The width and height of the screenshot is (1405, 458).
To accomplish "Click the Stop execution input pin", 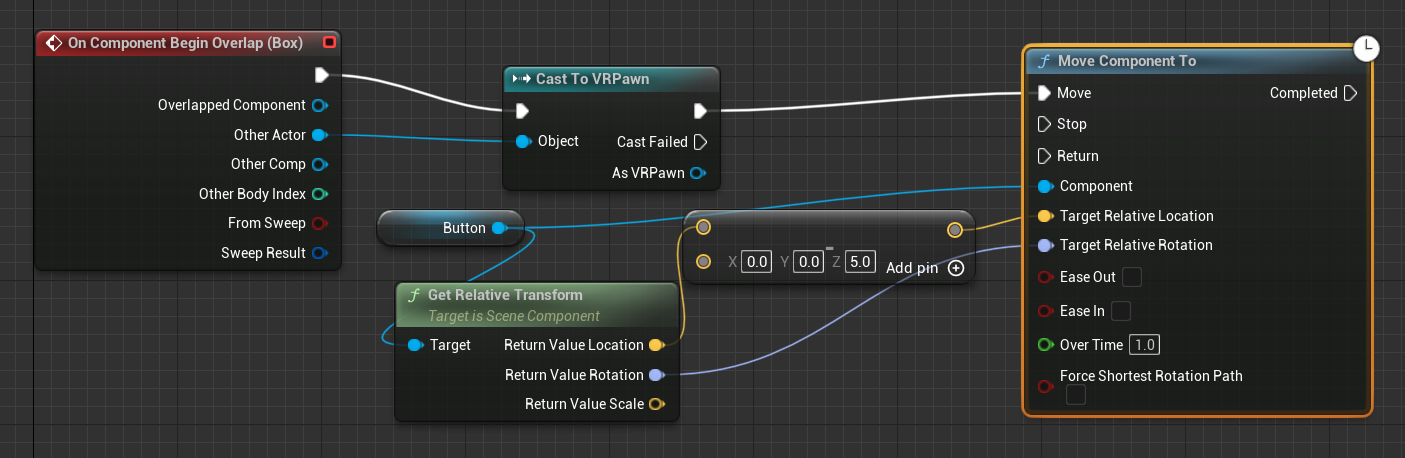I will 1045,124.
